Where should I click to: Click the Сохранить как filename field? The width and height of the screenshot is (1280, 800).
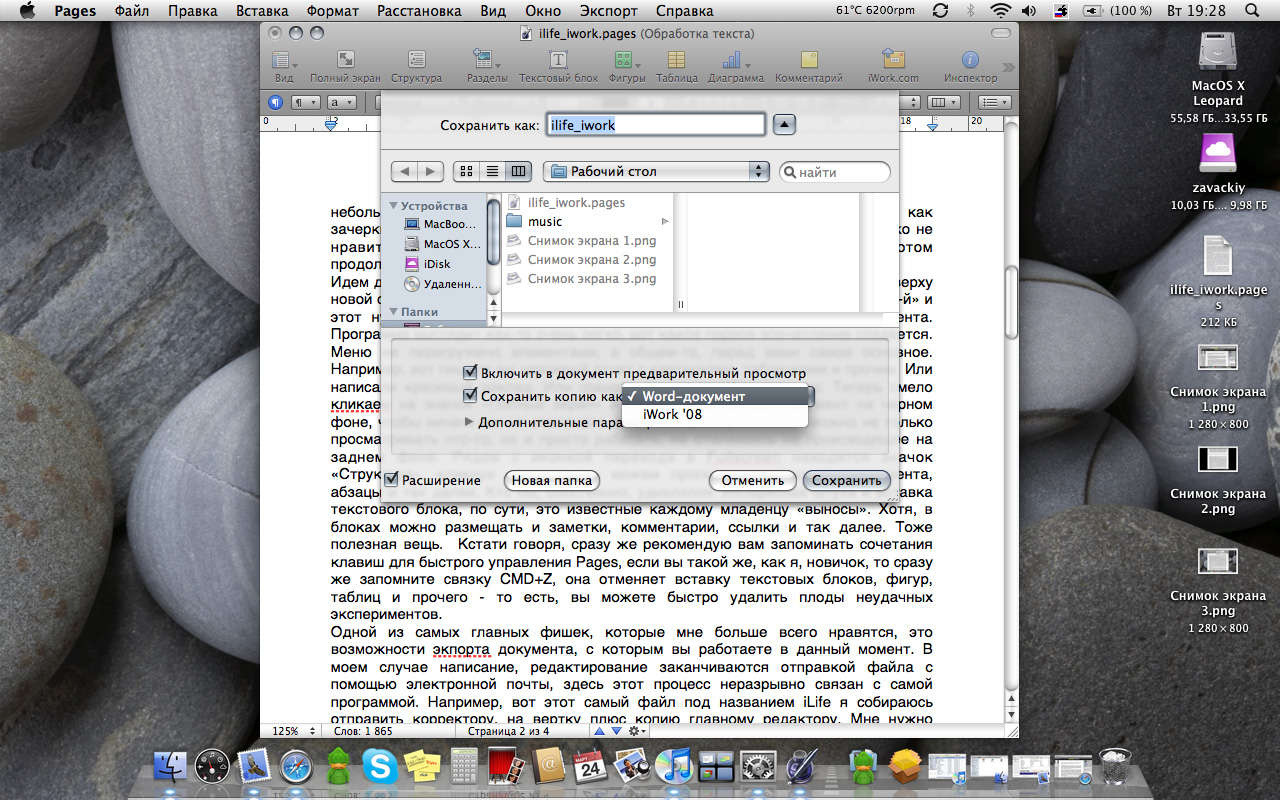656,125
